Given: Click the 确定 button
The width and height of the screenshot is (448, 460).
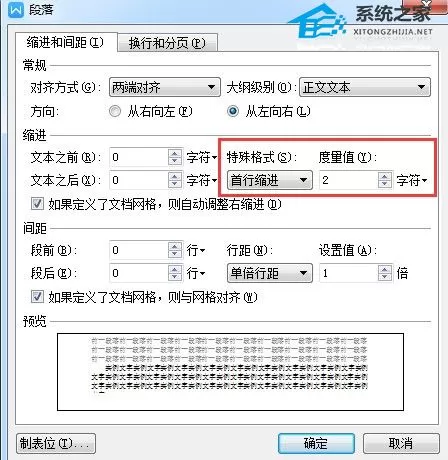Looking at the screenshot, I should (316, 443).
